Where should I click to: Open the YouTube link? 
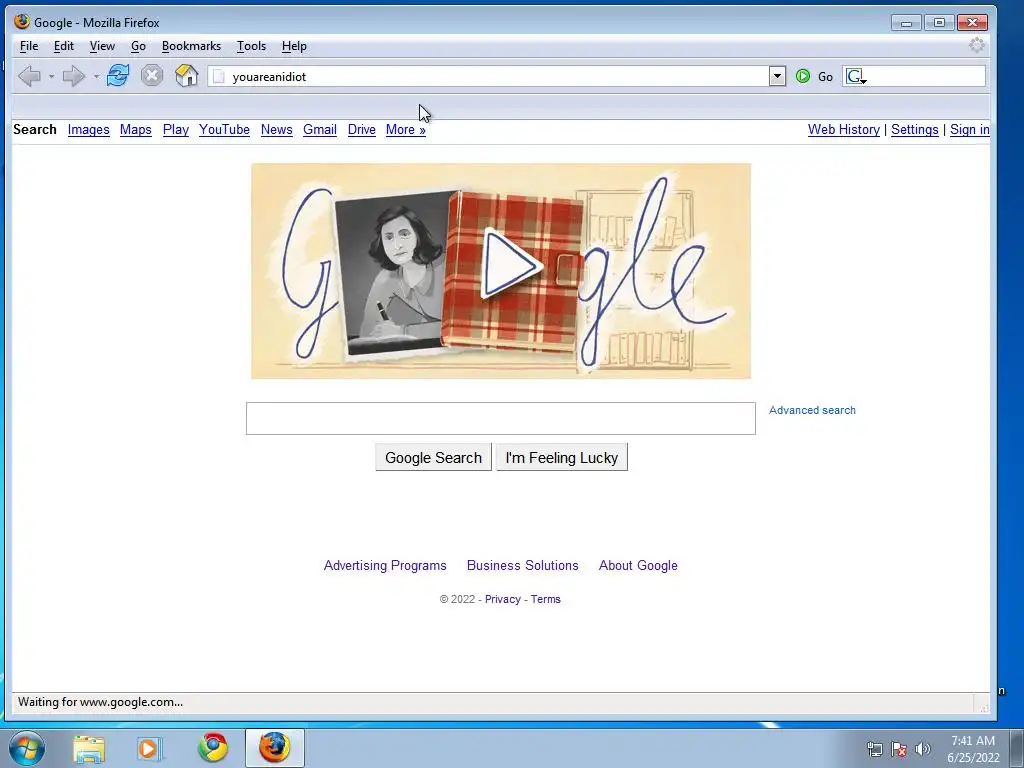[x=225, y=129]
